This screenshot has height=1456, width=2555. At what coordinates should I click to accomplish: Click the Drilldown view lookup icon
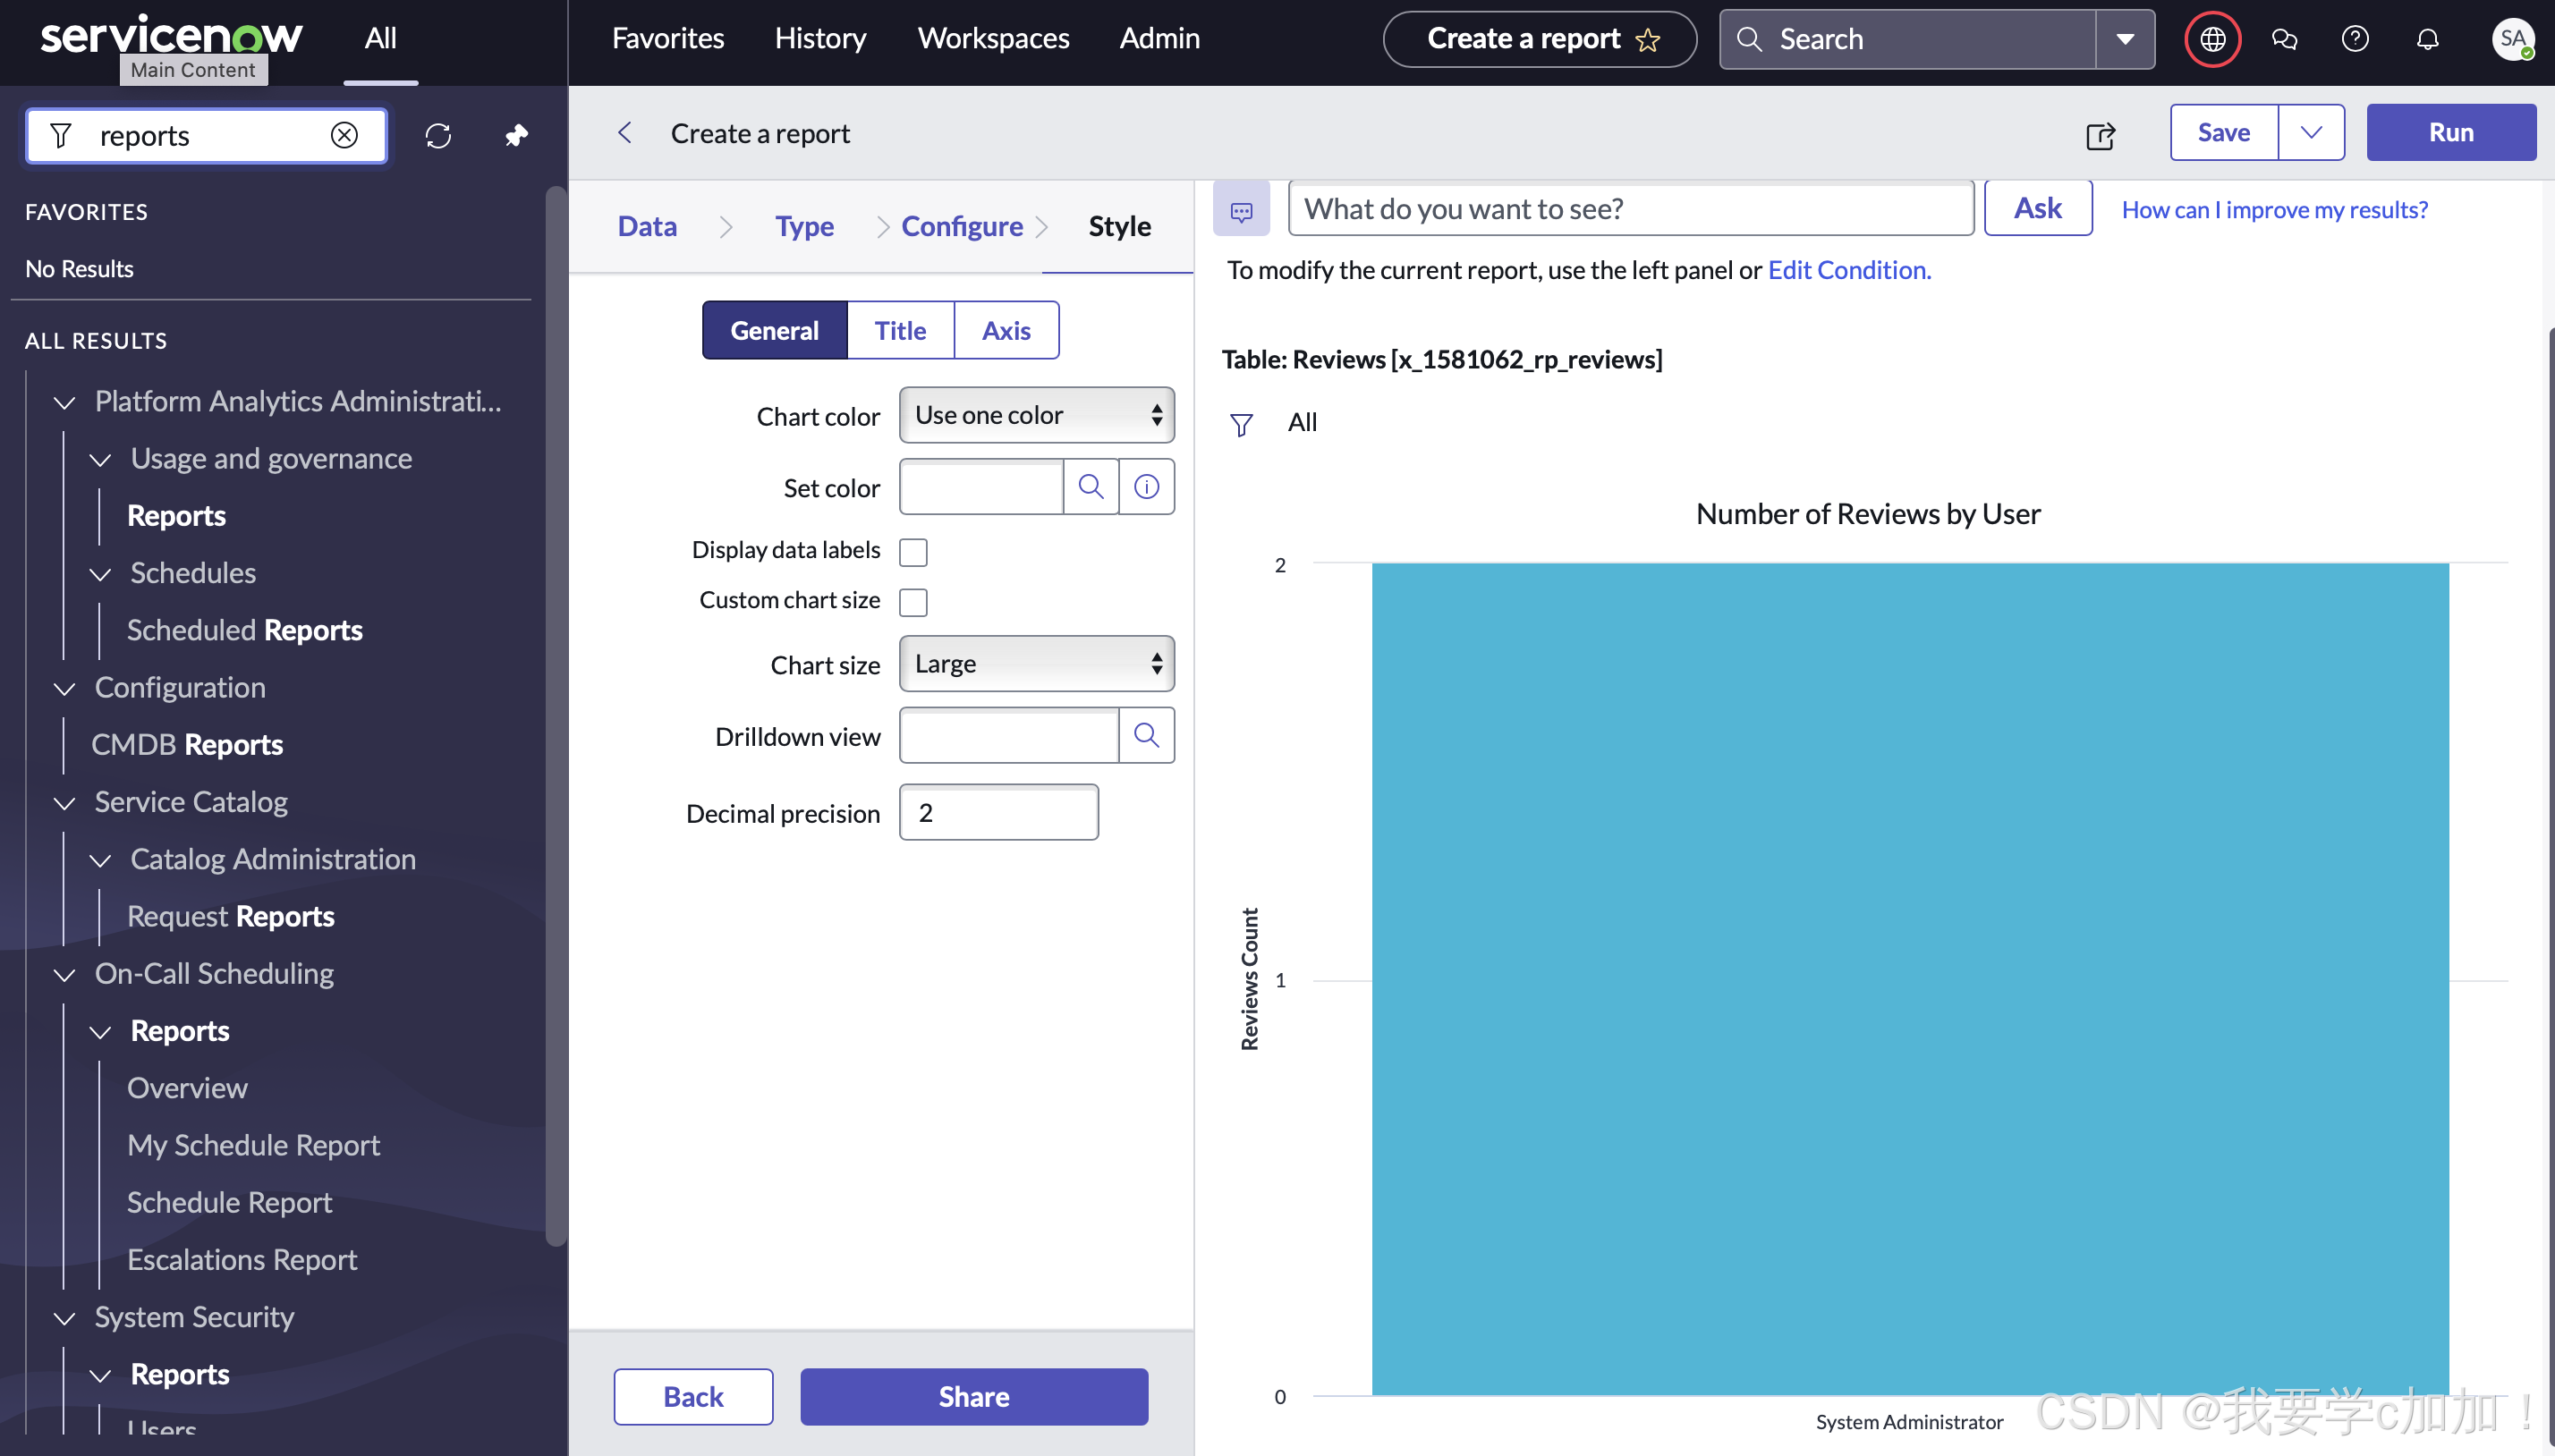click(x=1146, y=736)
